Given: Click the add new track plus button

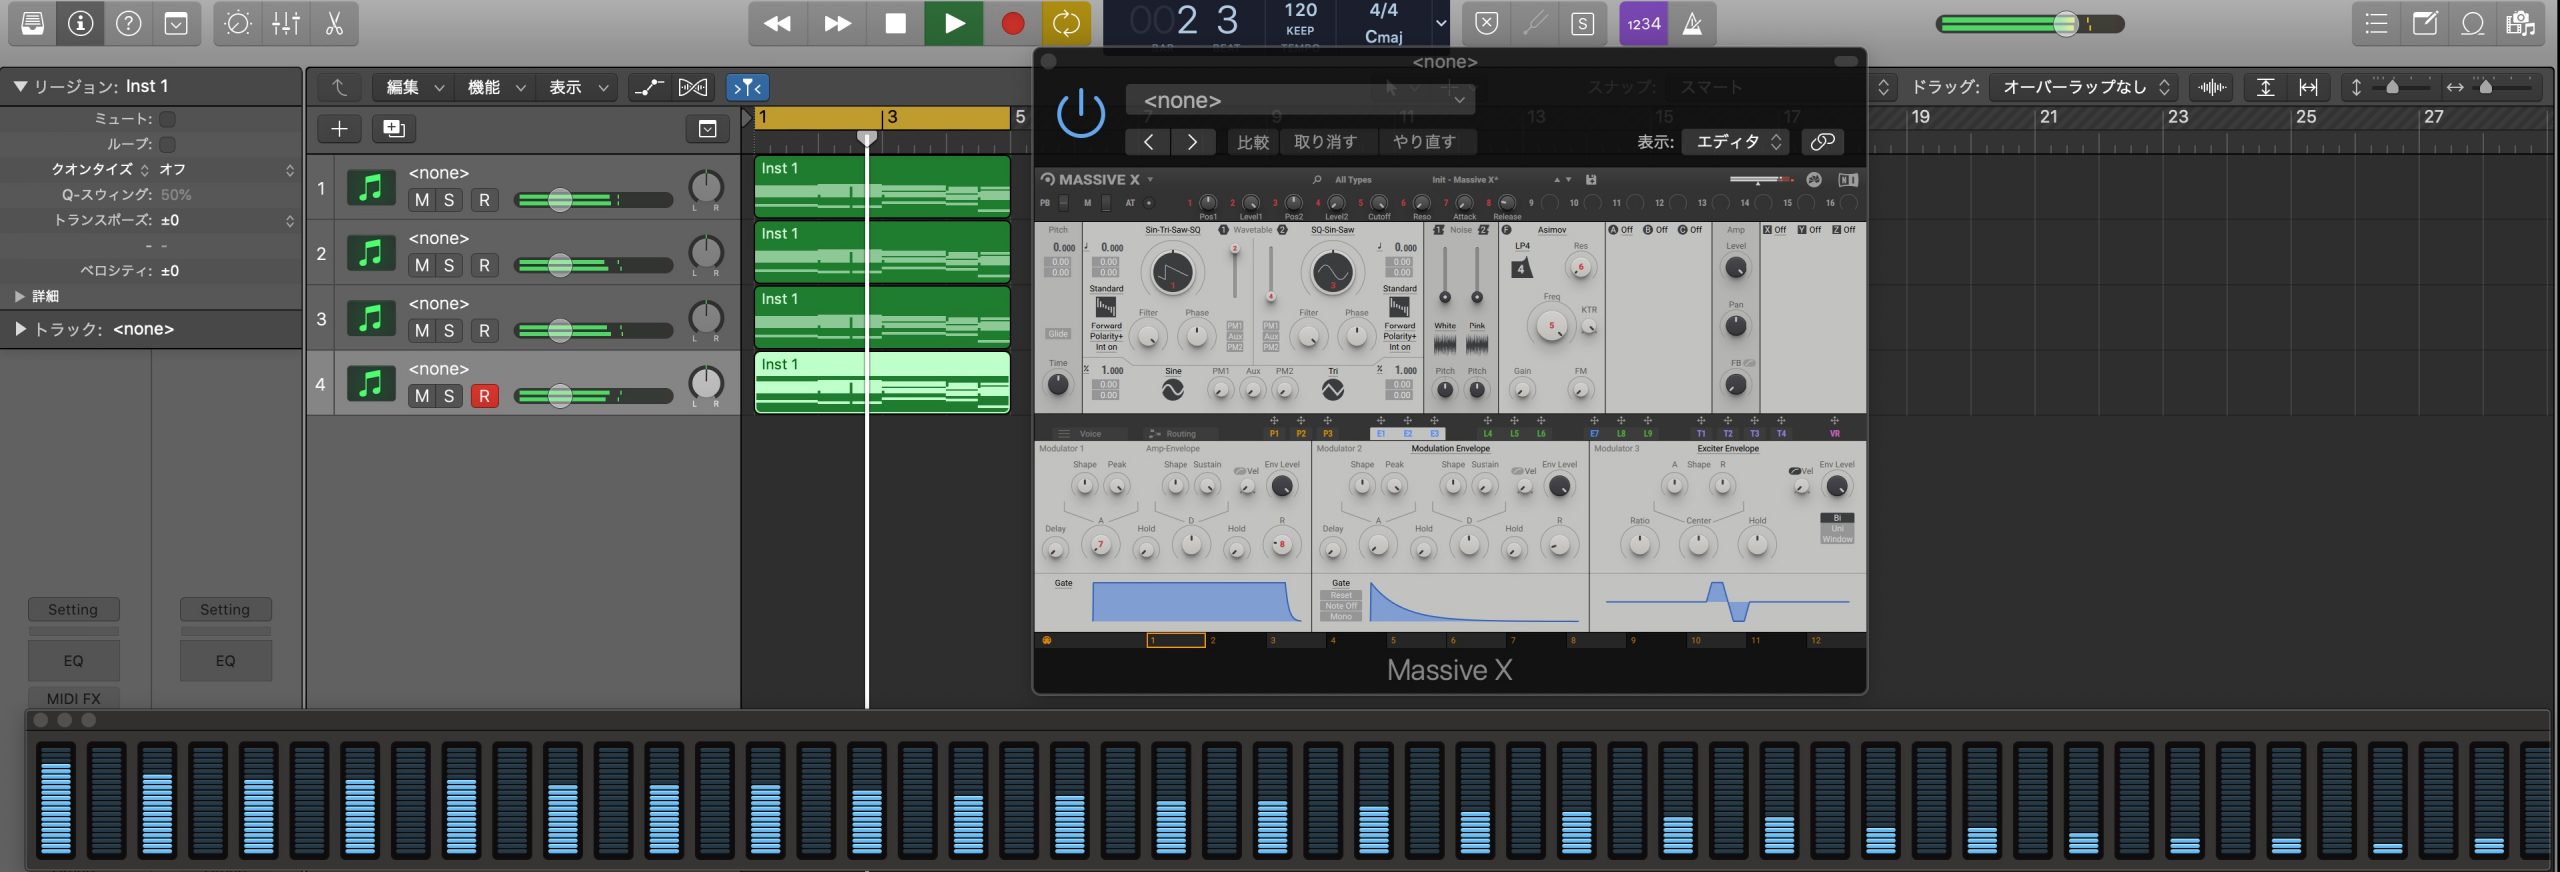Looking at the screenshot, I should (x=339, y=128).
